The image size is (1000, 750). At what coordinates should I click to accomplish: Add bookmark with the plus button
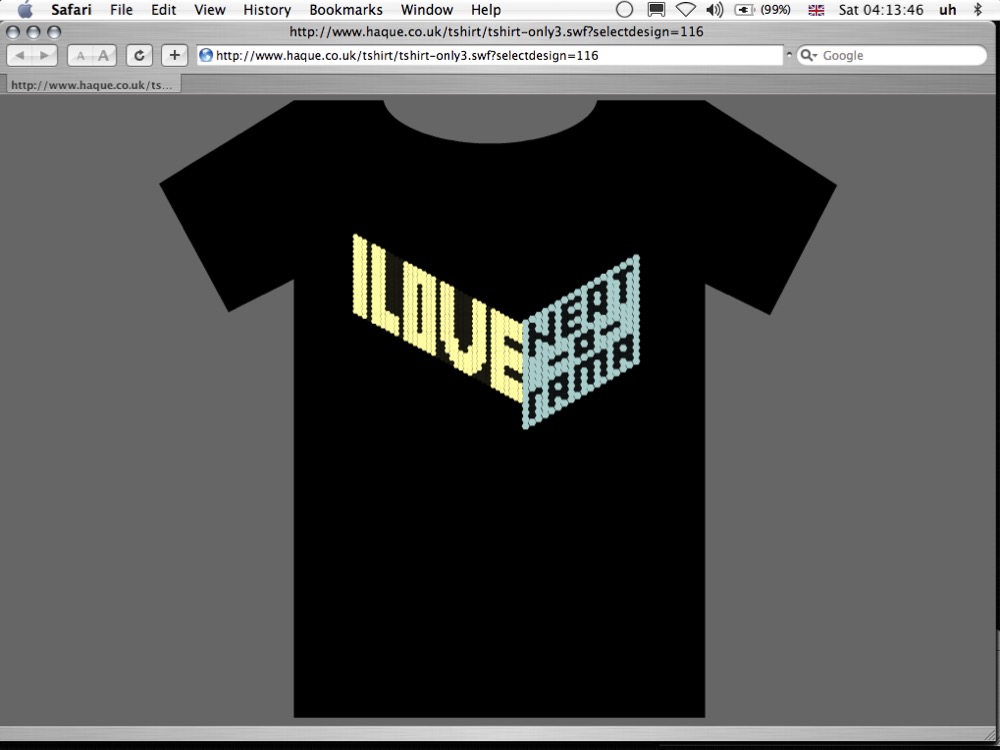point(174,55)
